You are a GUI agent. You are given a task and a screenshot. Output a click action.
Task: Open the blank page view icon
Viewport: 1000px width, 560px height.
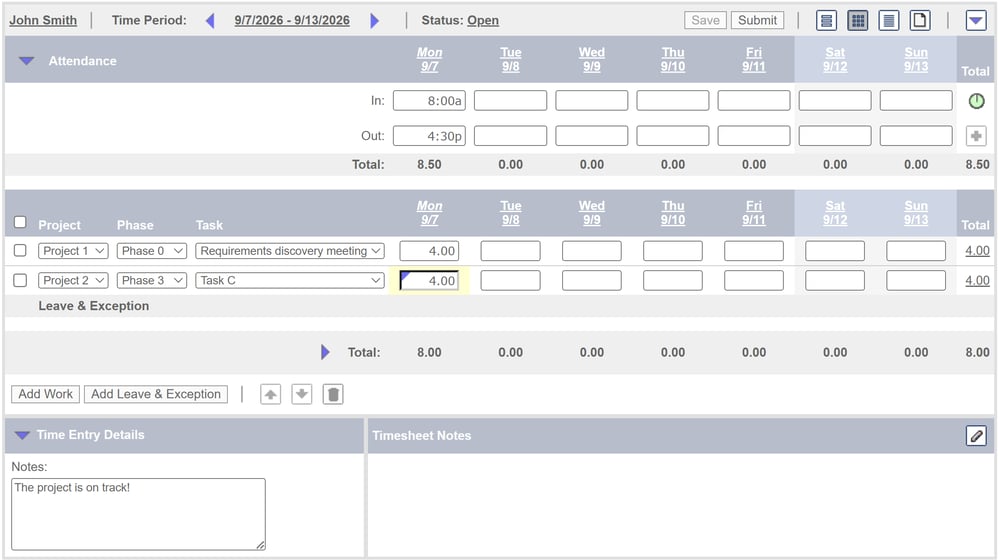(x=920, y=20)
